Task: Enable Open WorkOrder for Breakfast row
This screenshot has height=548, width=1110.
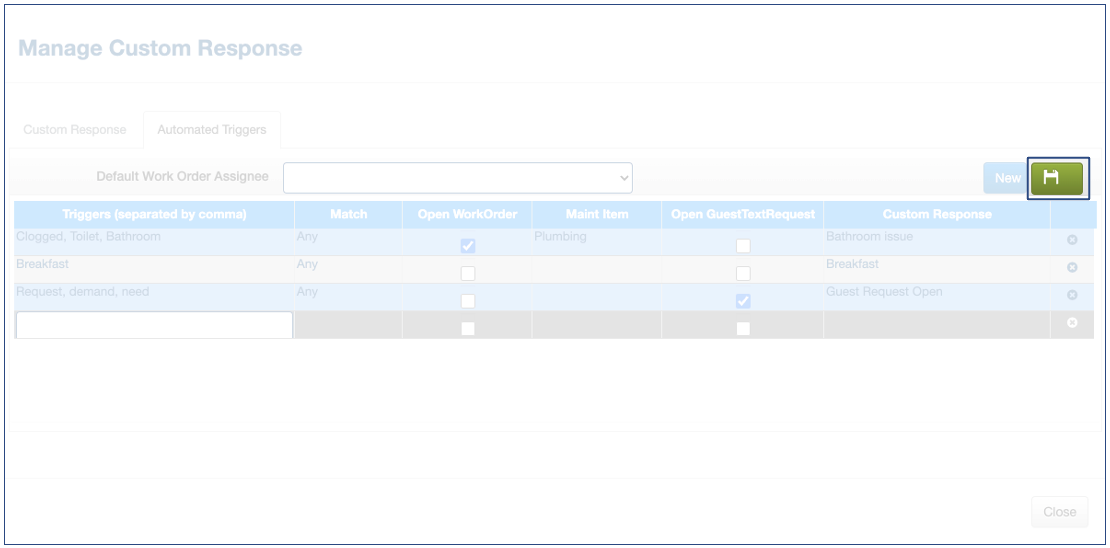Action: pos(467,273)
